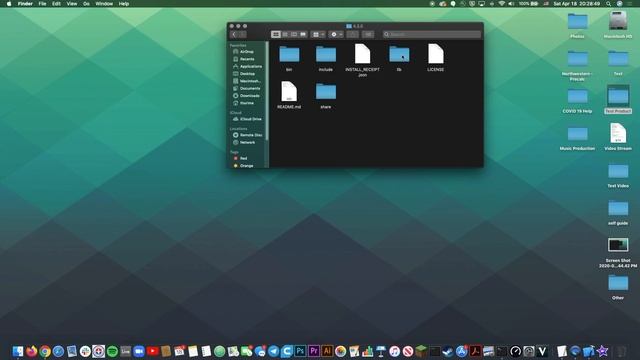Image resolution: width=640 pixels, height=360 pixels.
Task: Go back in Finder window
Action: [x=234, y=35]
